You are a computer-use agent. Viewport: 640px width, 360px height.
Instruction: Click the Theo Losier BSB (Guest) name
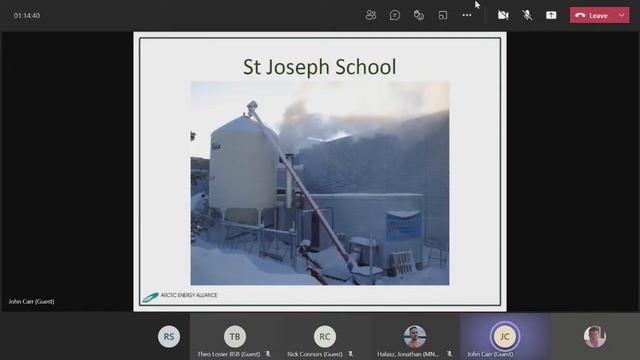[229, 354]
